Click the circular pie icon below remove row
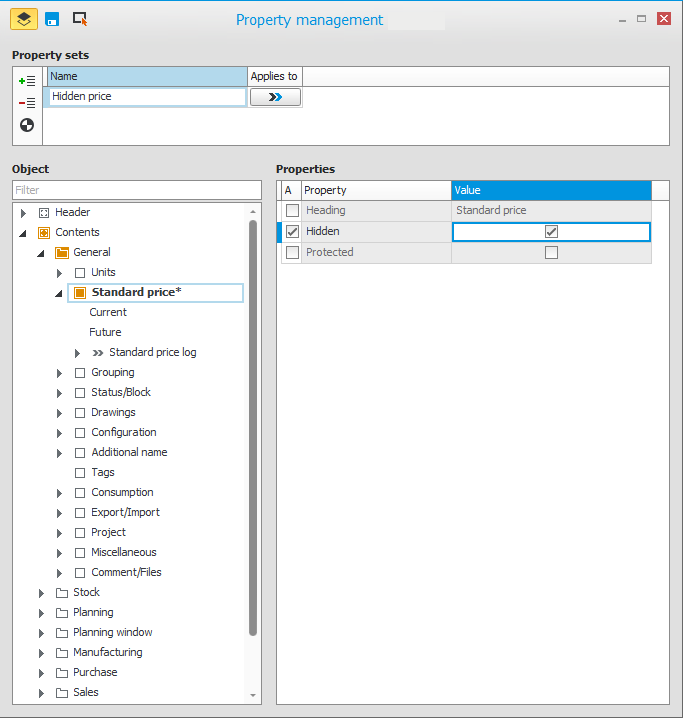Image resolution: width=683 pixels, height=718 pixels. (27, 125)
